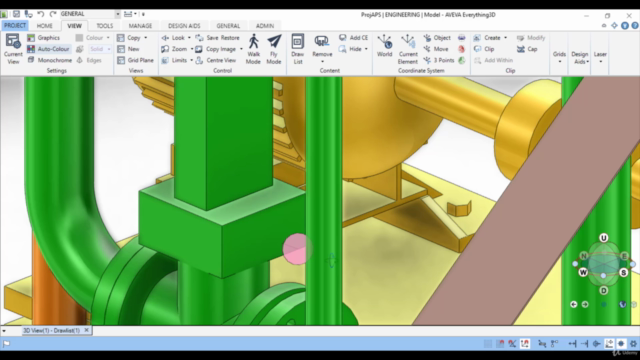The height and width of the screenshot is (360, 640).
Task: Switch to the TOOLS tab
Action: coord(104,26)
